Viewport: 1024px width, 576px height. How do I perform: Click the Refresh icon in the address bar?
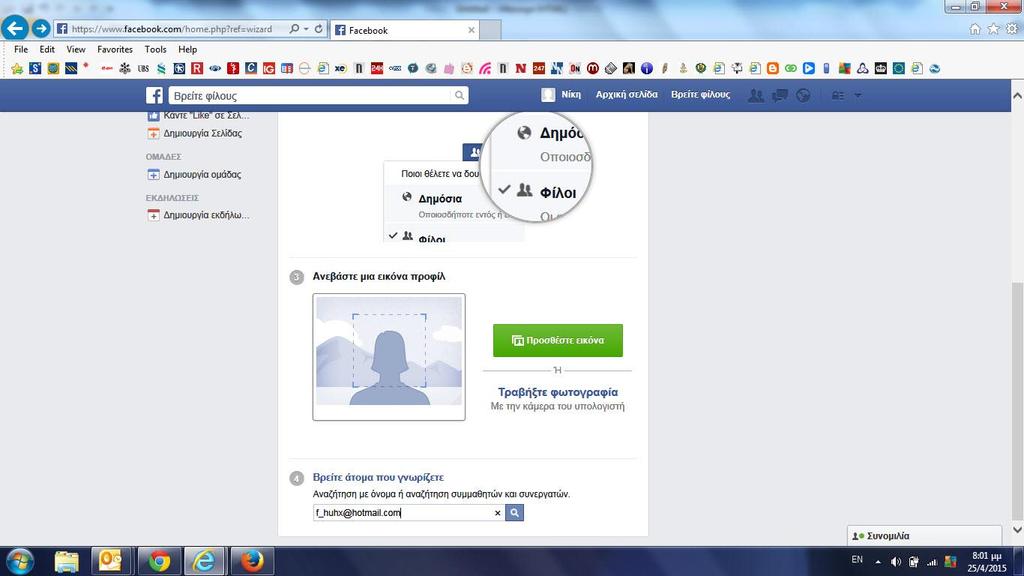[x=319, y=29]
